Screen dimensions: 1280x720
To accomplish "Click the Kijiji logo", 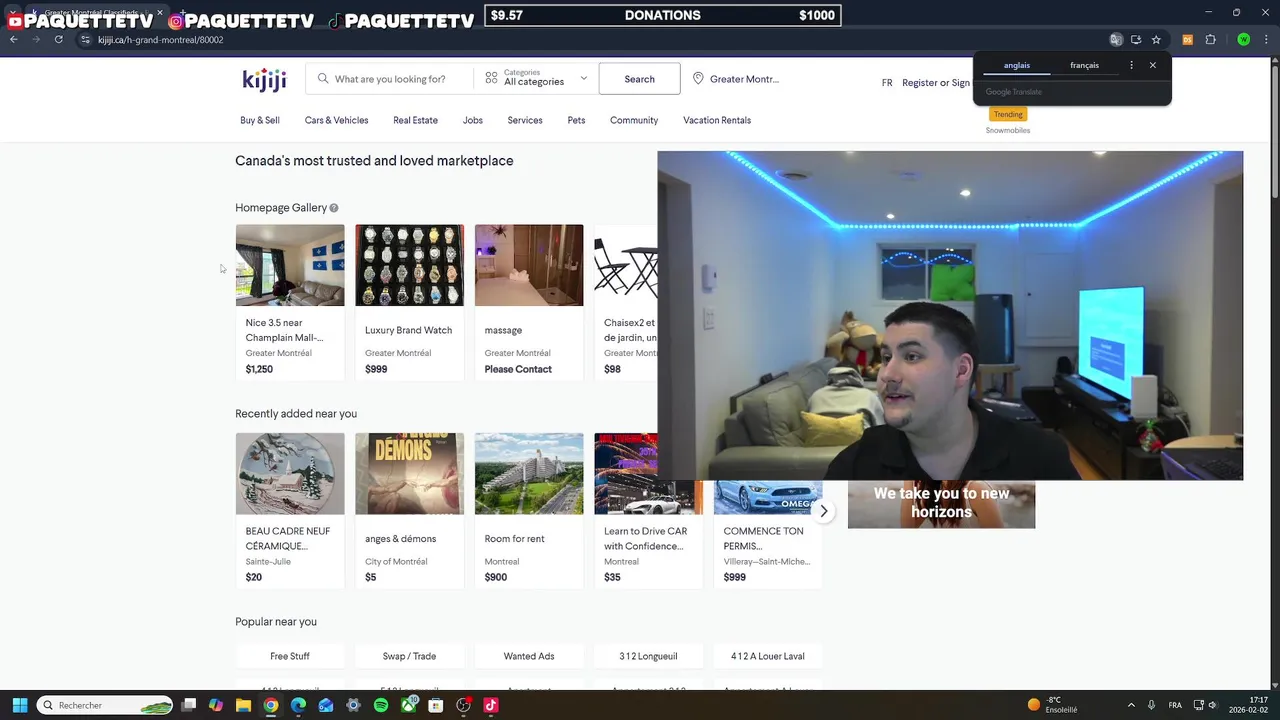I will (264, 80).
